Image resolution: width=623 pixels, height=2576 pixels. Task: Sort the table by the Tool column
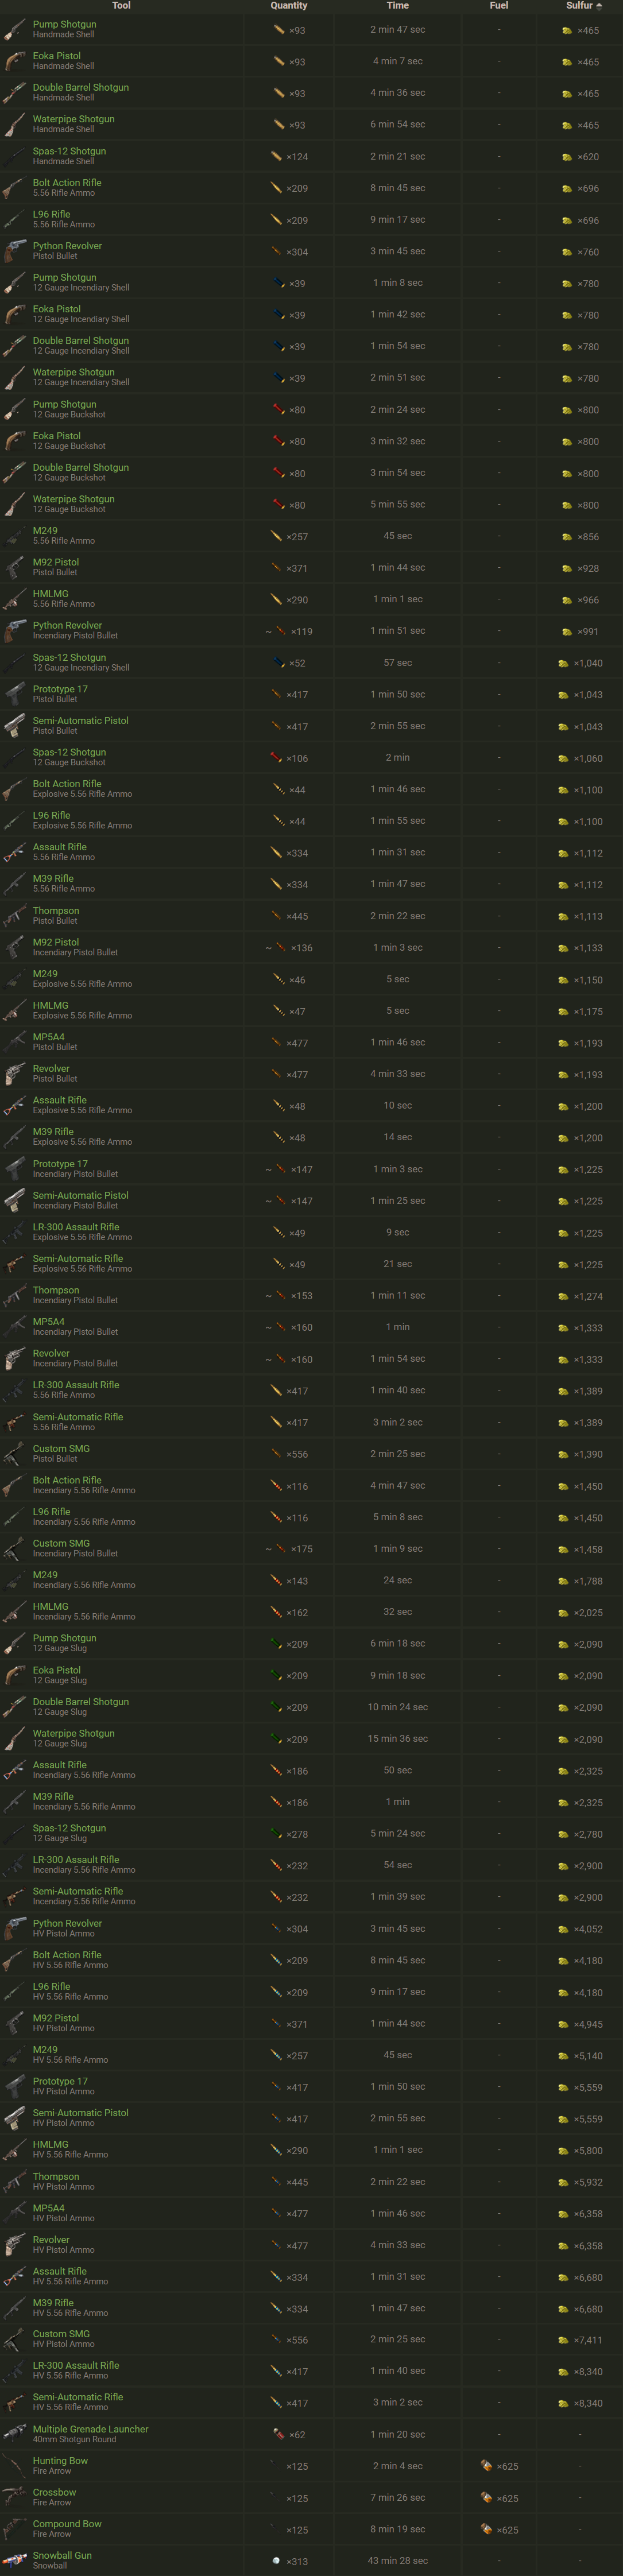[121, 6]
